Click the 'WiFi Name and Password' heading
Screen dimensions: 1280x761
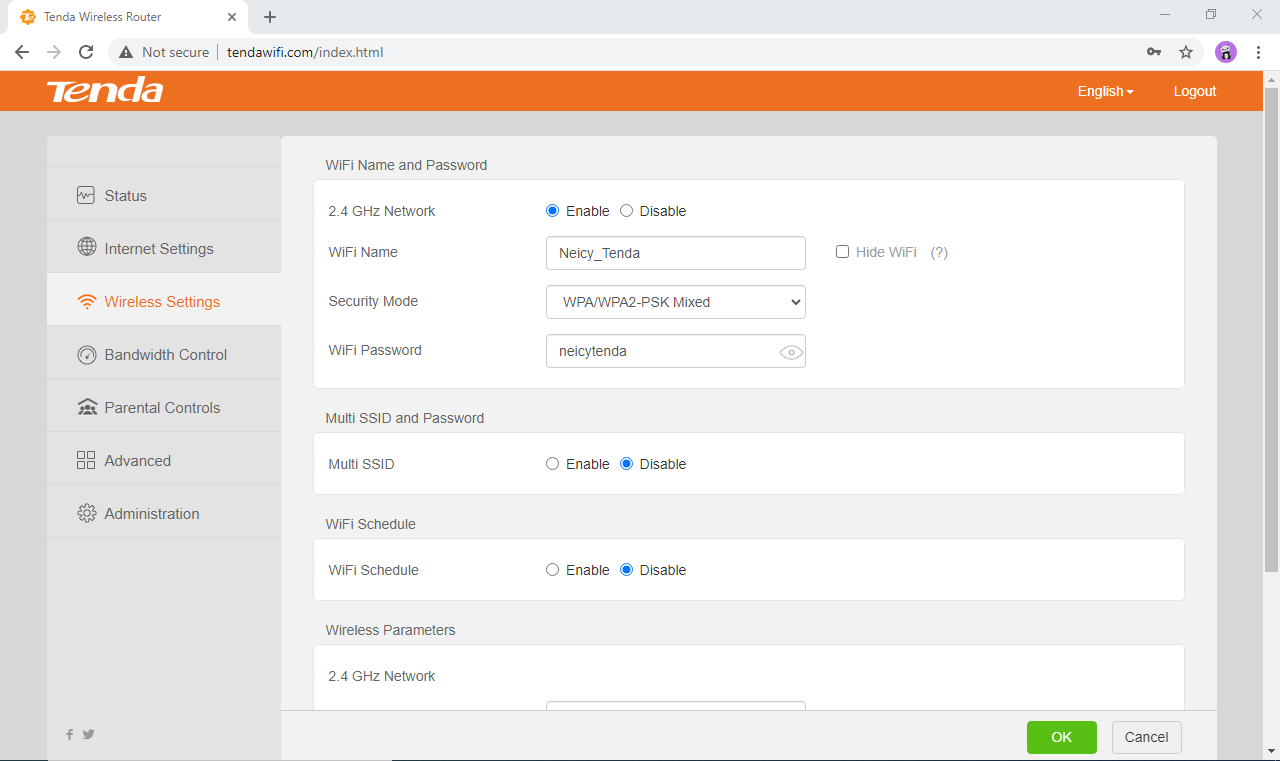pos(406,165)
